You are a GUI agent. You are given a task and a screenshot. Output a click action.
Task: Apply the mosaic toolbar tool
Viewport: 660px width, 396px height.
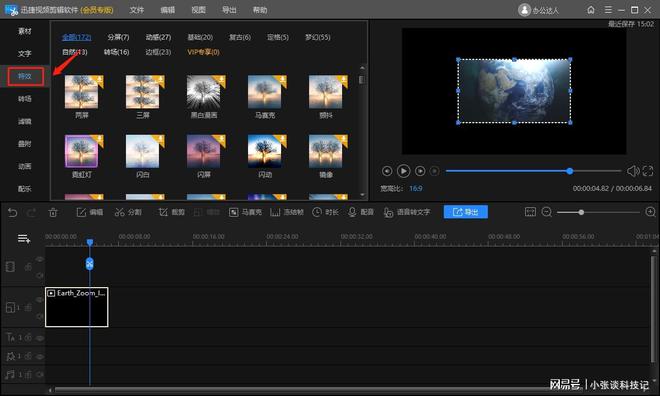(245, 212)
